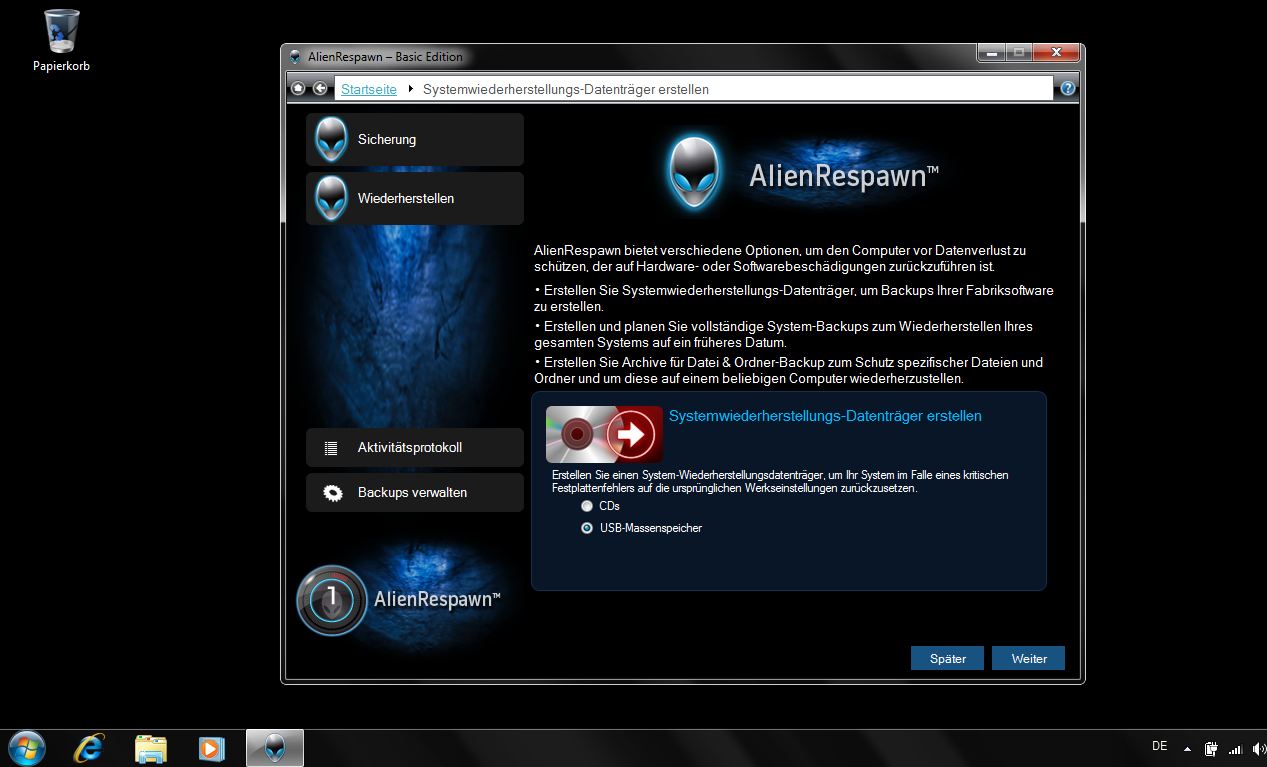Open Internet Explorer from the taskbar

[90, 748]
